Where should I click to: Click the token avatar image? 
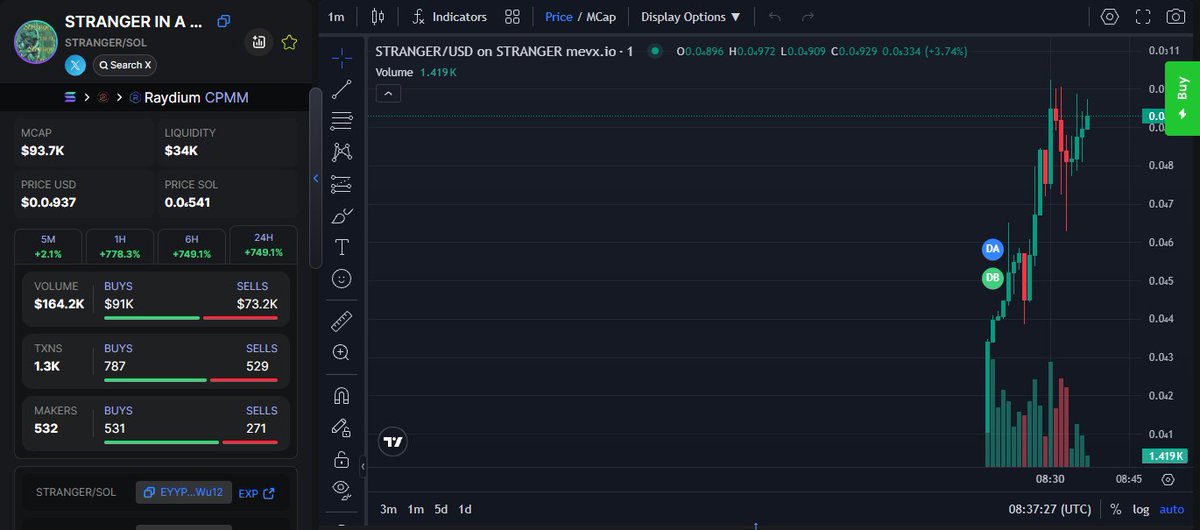[35, 41]
